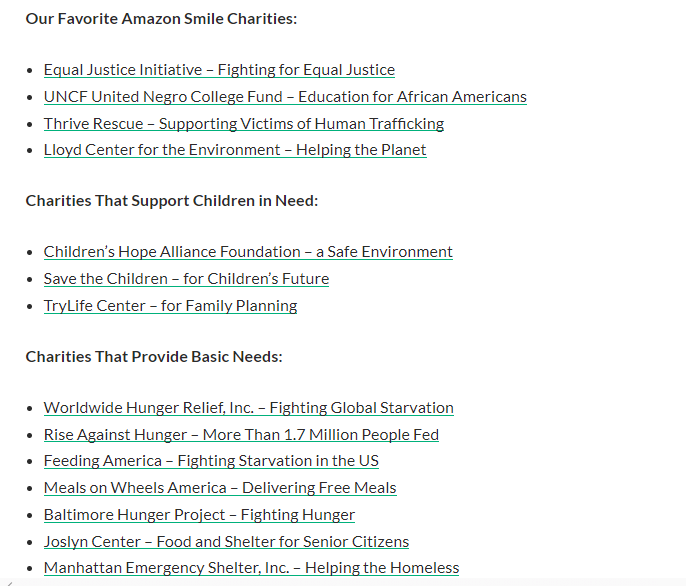Visit the Manhattan Emergency Shelter, Inc. link
The height and width of the screenshot is (586, 686).
coord(251,568)
